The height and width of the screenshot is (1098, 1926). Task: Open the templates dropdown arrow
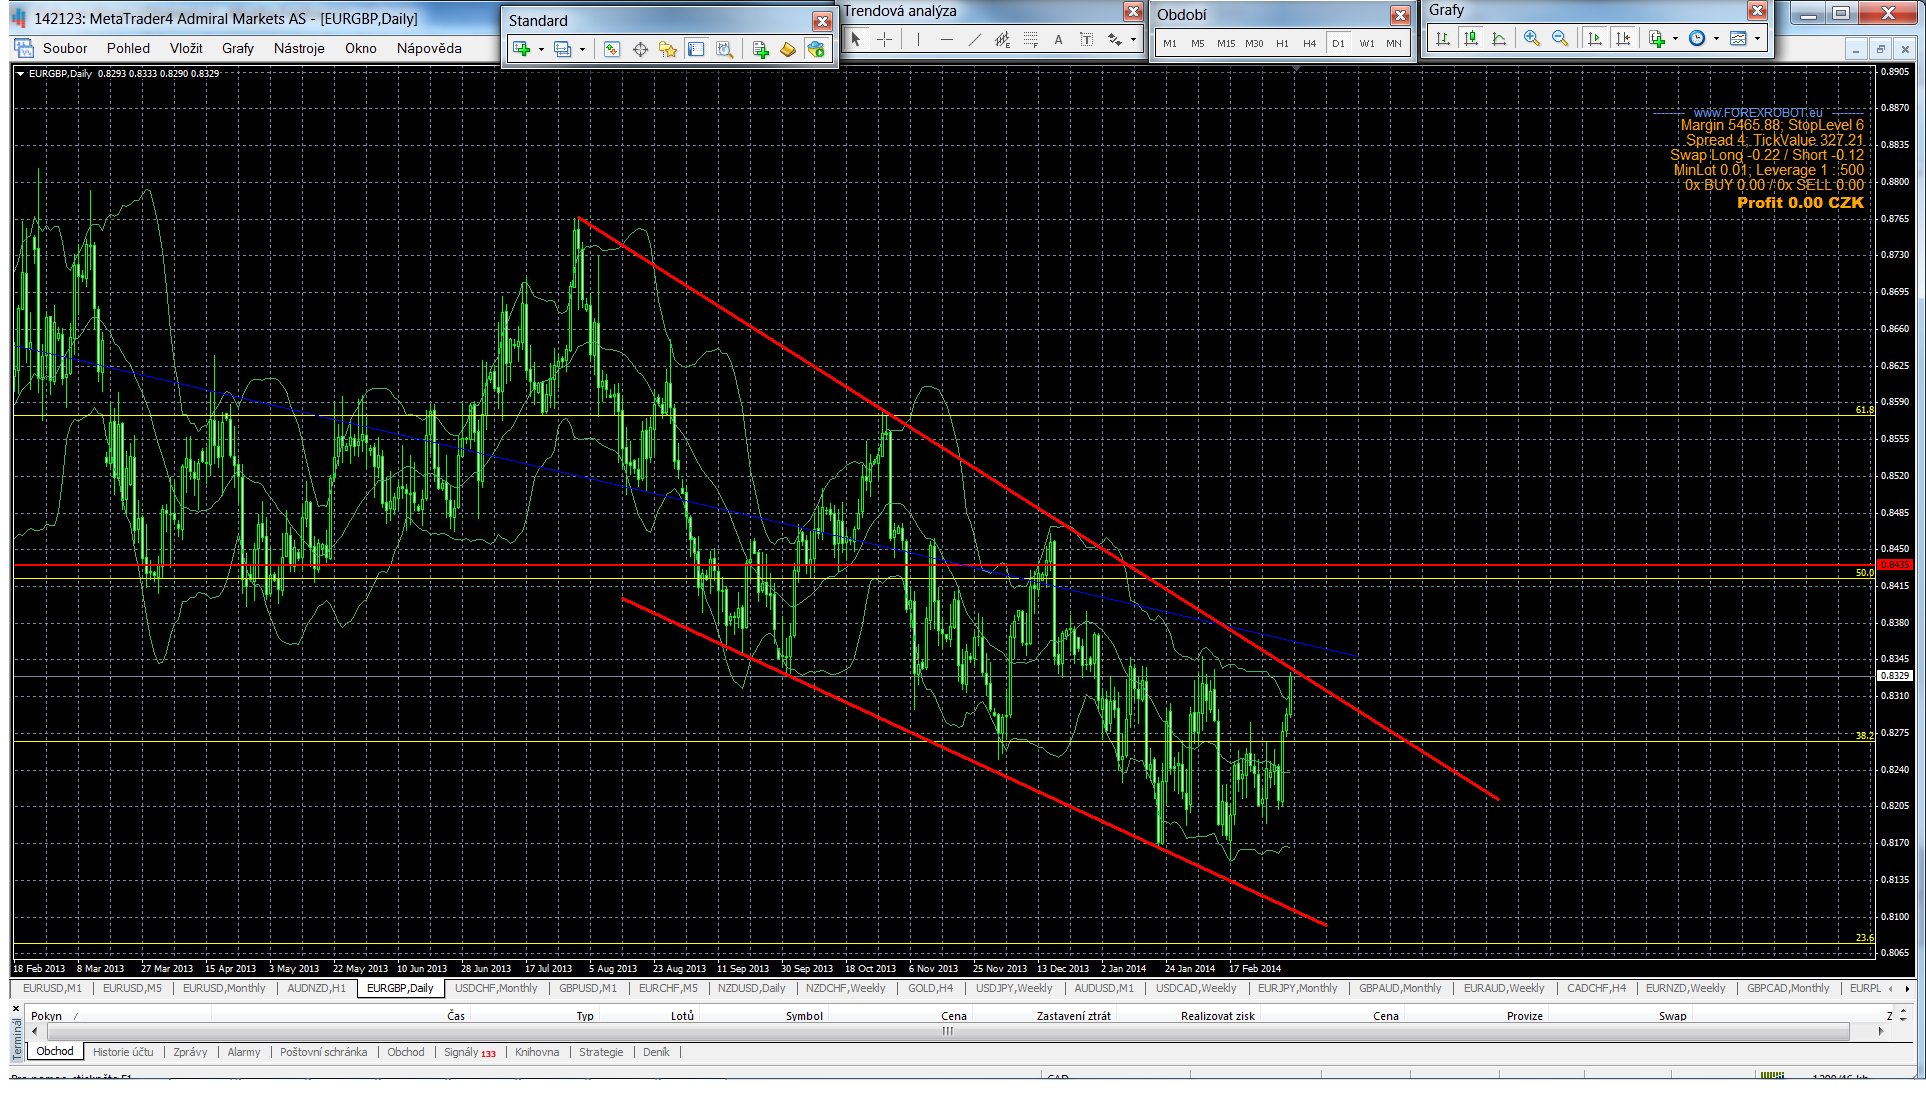tap(1757, 39)
